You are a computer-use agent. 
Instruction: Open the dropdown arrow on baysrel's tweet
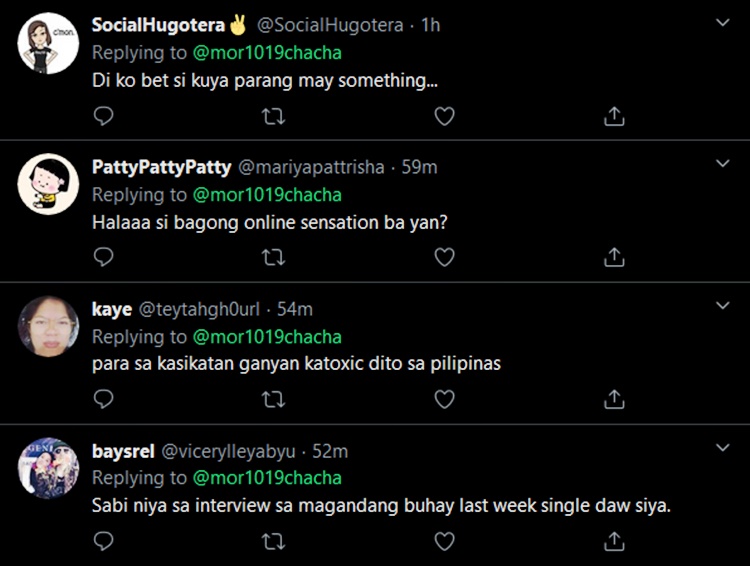(723, 447)
